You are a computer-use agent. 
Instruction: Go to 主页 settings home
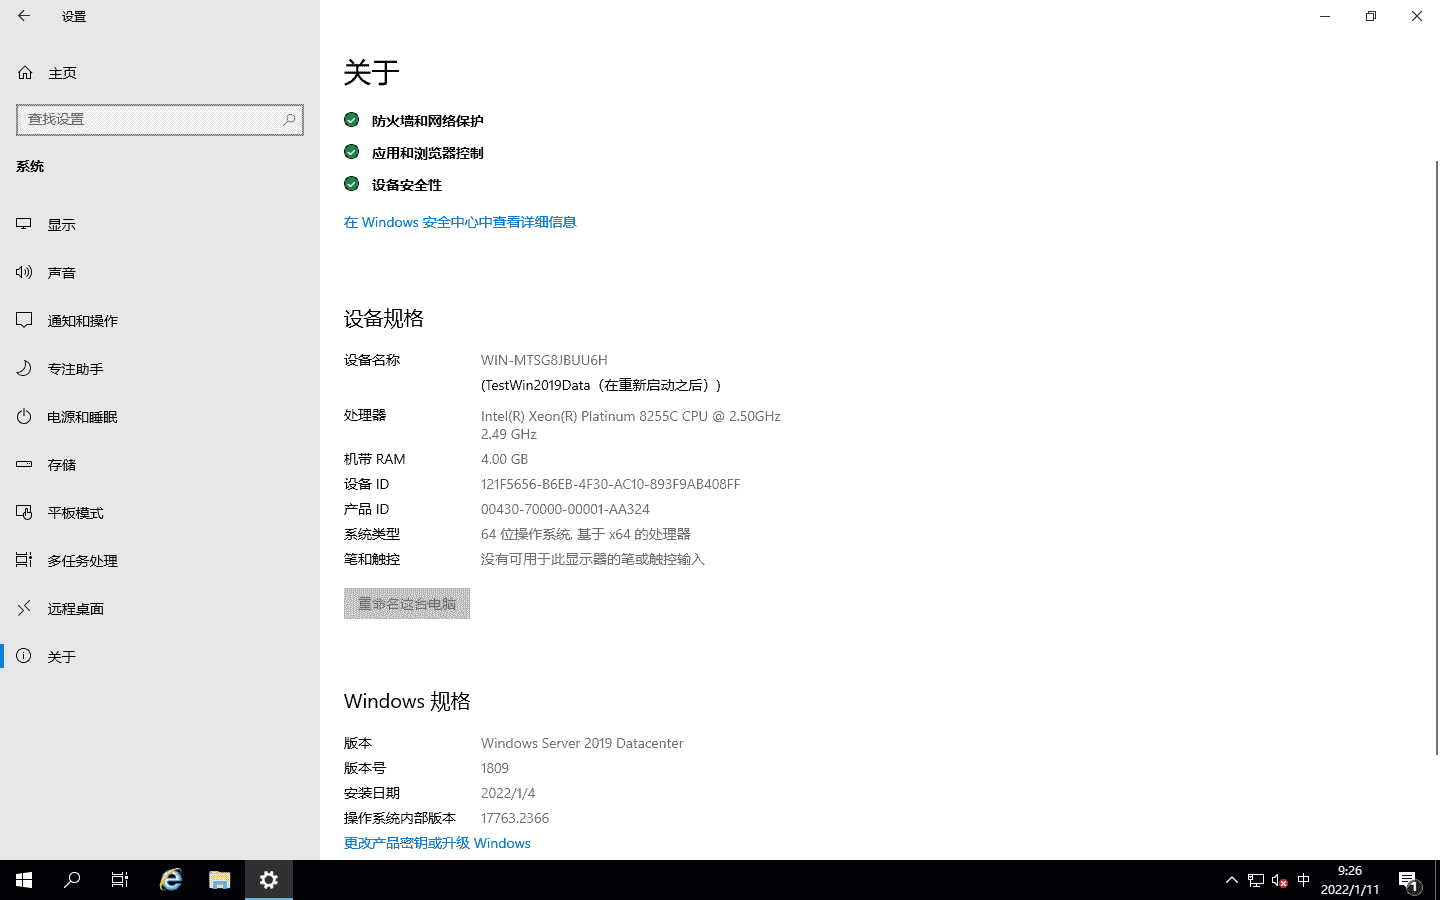160,73
